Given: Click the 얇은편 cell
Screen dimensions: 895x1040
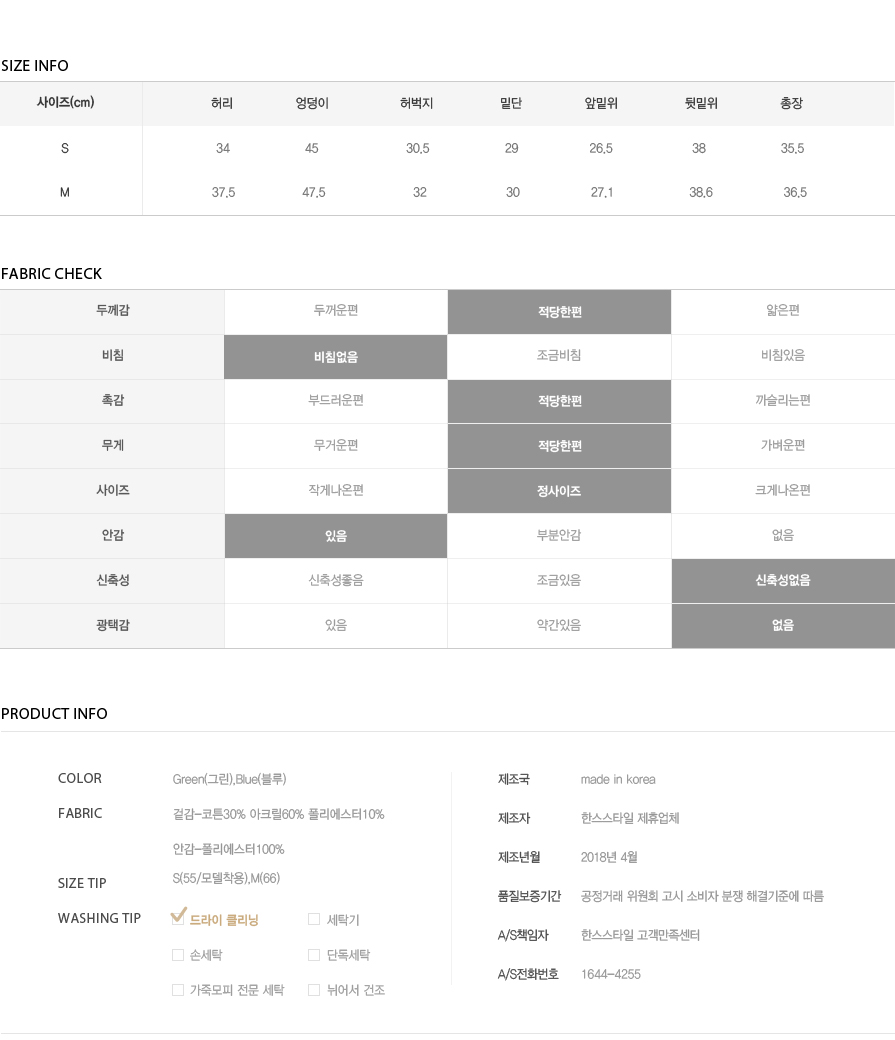Looking at the screenshot, I should coord(783,310).
